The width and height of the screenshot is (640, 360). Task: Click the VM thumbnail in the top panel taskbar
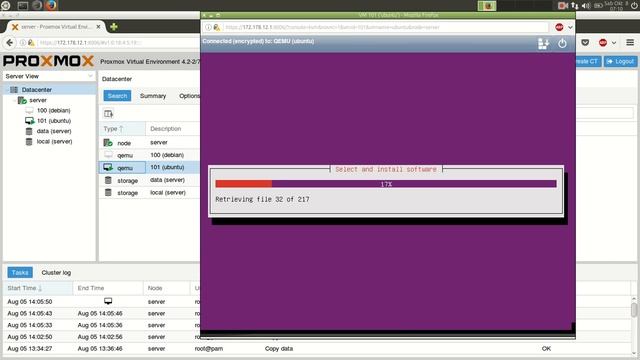pyautogui.click(x=487, y=6)
